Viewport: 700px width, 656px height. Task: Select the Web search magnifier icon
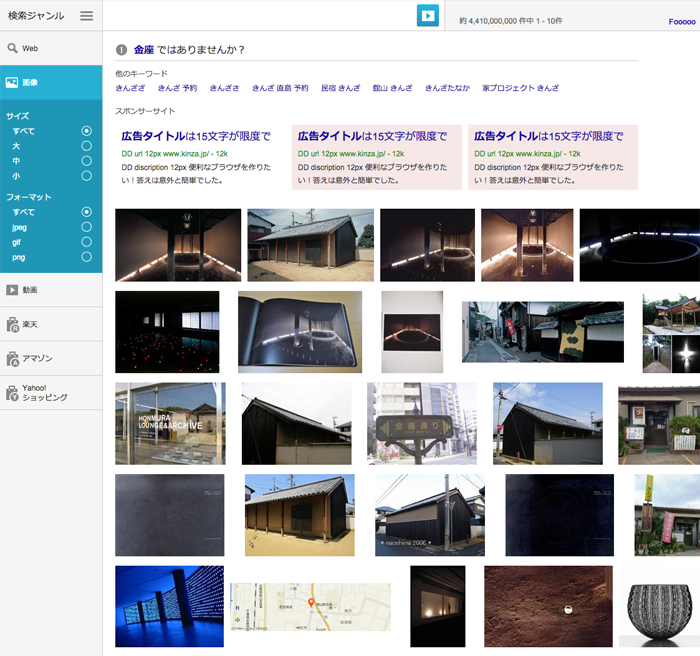click(12, 48)
